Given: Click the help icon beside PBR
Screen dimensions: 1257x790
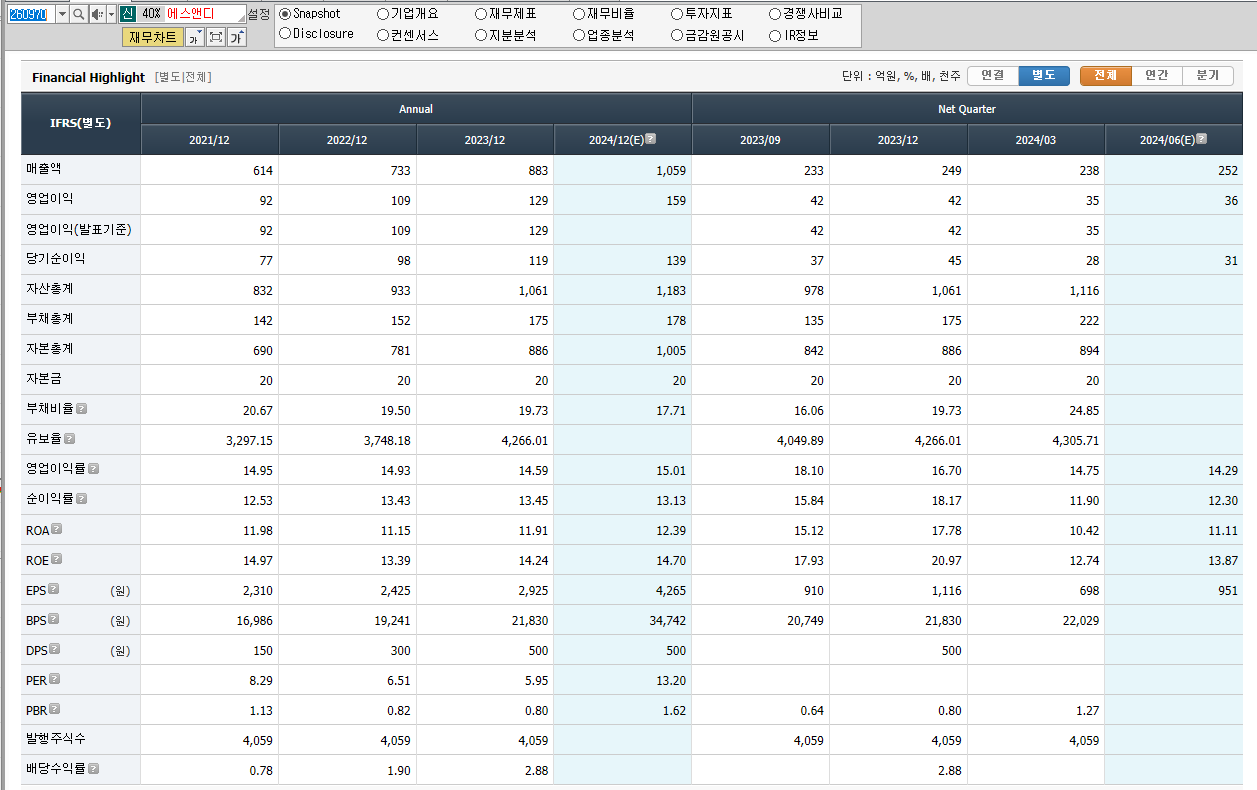Looking at the screenshot, I should tap(55, 709).
